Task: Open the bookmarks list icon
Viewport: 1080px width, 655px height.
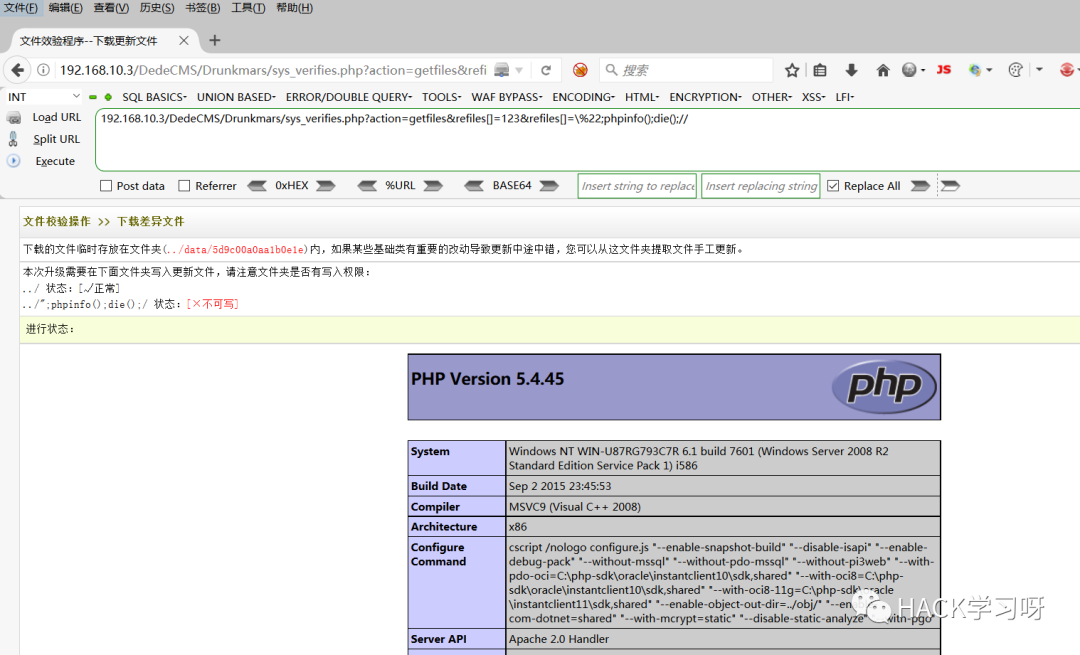Action: click(820, 70)
